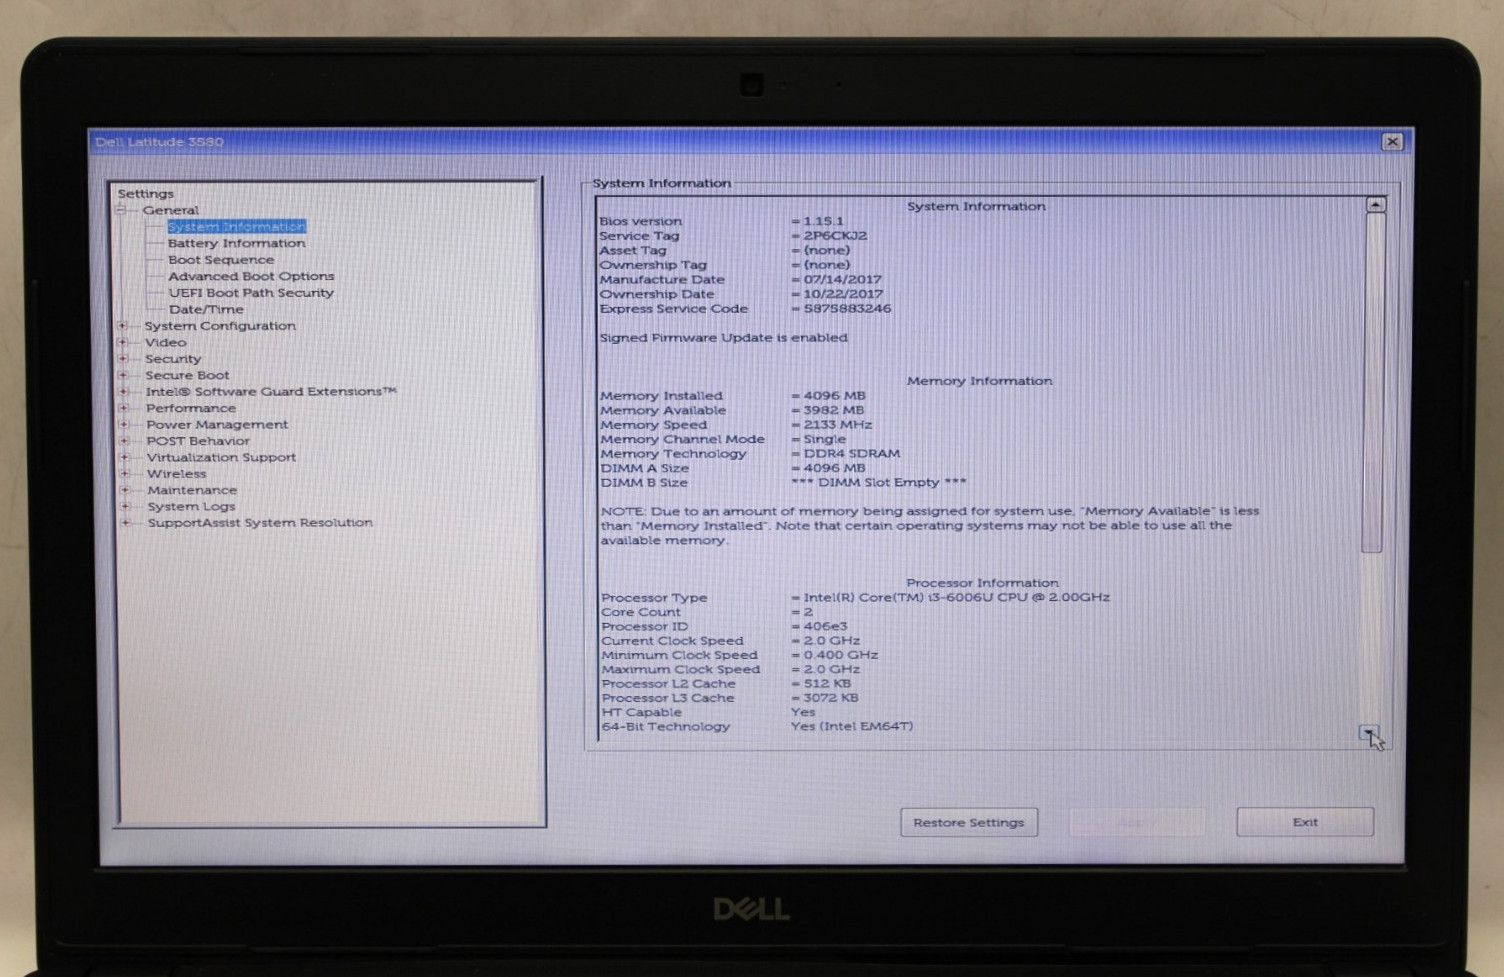
Task: Click Memory Technology value DDR4 SDRAM
Action: point(852,454)
